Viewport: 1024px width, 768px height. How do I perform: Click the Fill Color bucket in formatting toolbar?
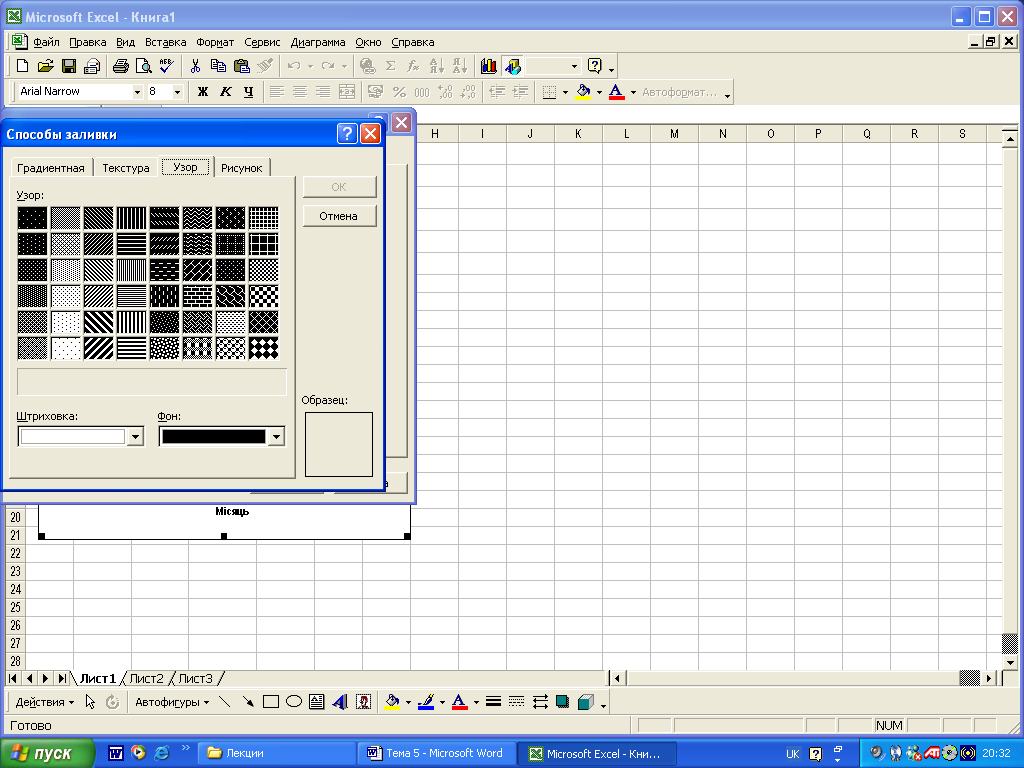[583, 92]
